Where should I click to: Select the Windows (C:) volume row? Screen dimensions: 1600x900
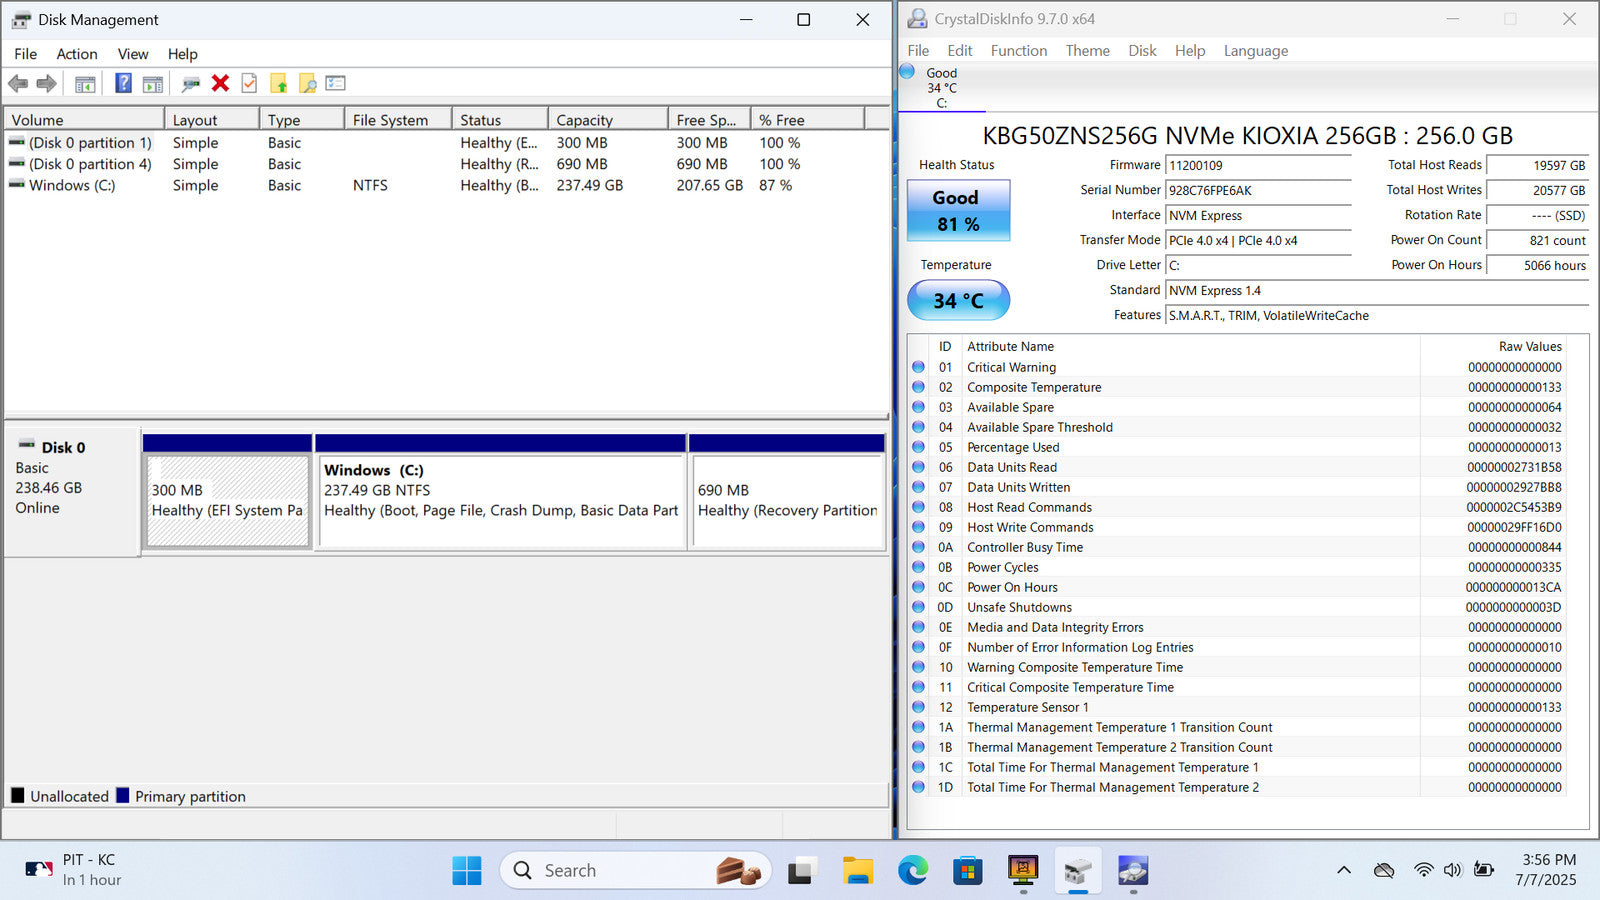[72, 186]
